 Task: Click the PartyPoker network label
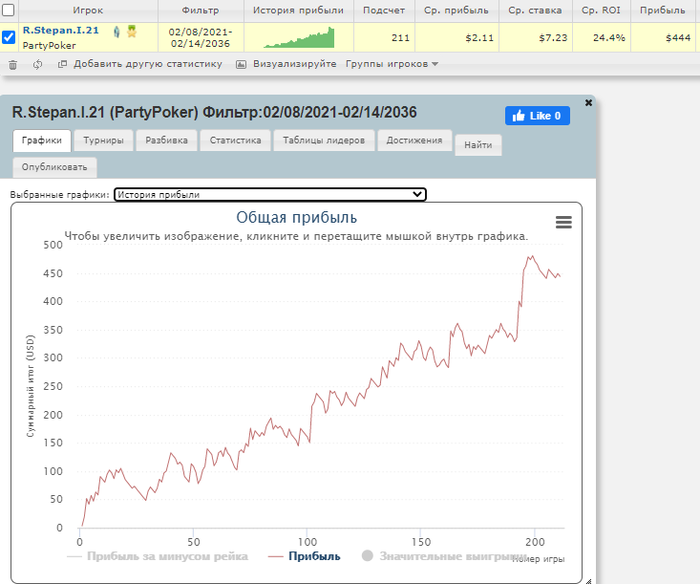click(x=49, y=45)
